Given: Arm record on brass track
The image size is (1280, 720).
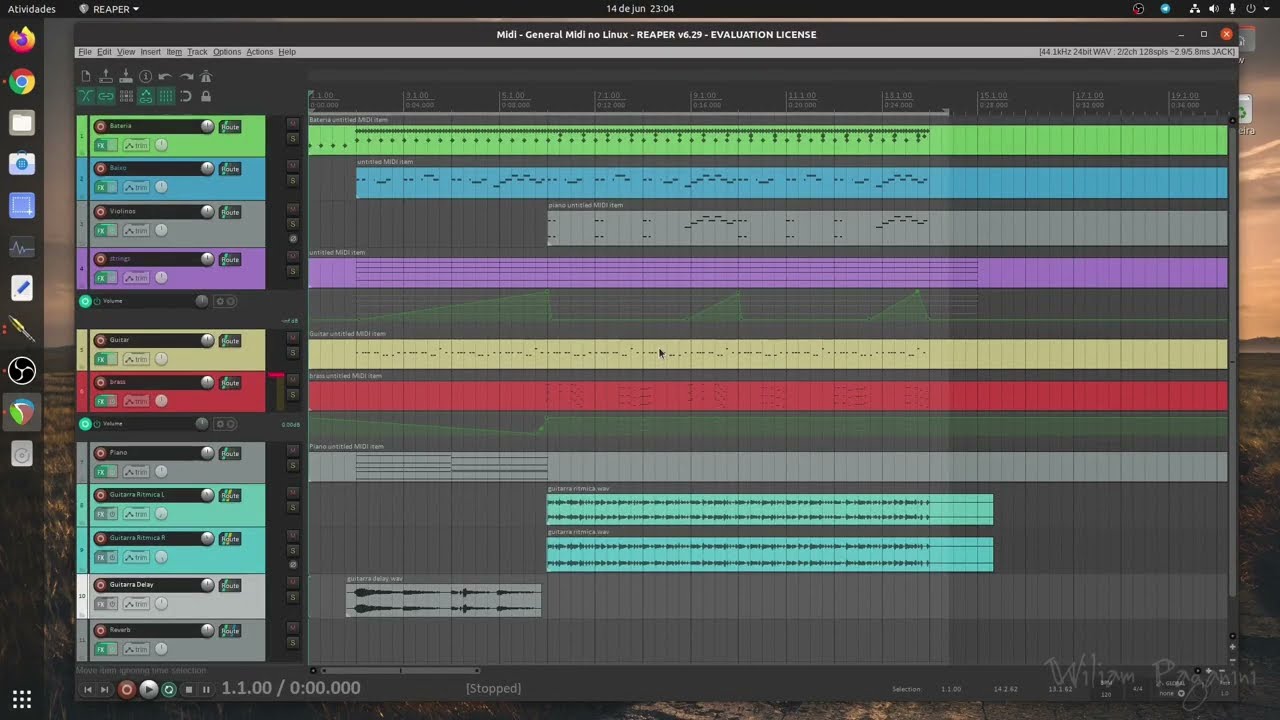Looking at the screenshot, I should [x=100, y=382].
